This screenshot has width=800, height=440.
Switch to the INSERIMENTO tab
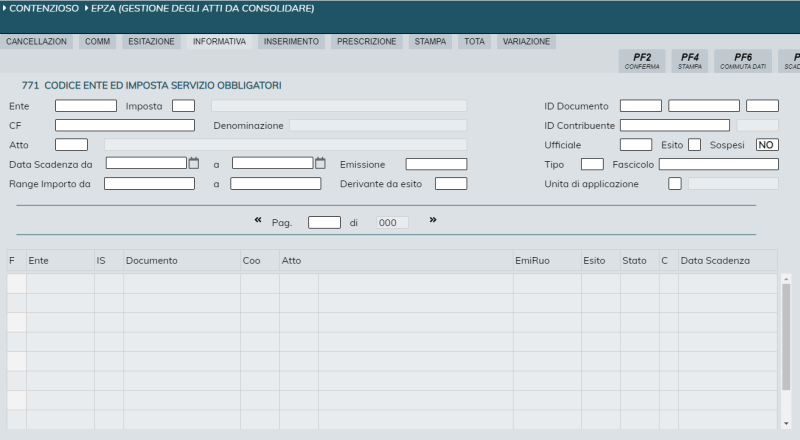click(291, 42)
